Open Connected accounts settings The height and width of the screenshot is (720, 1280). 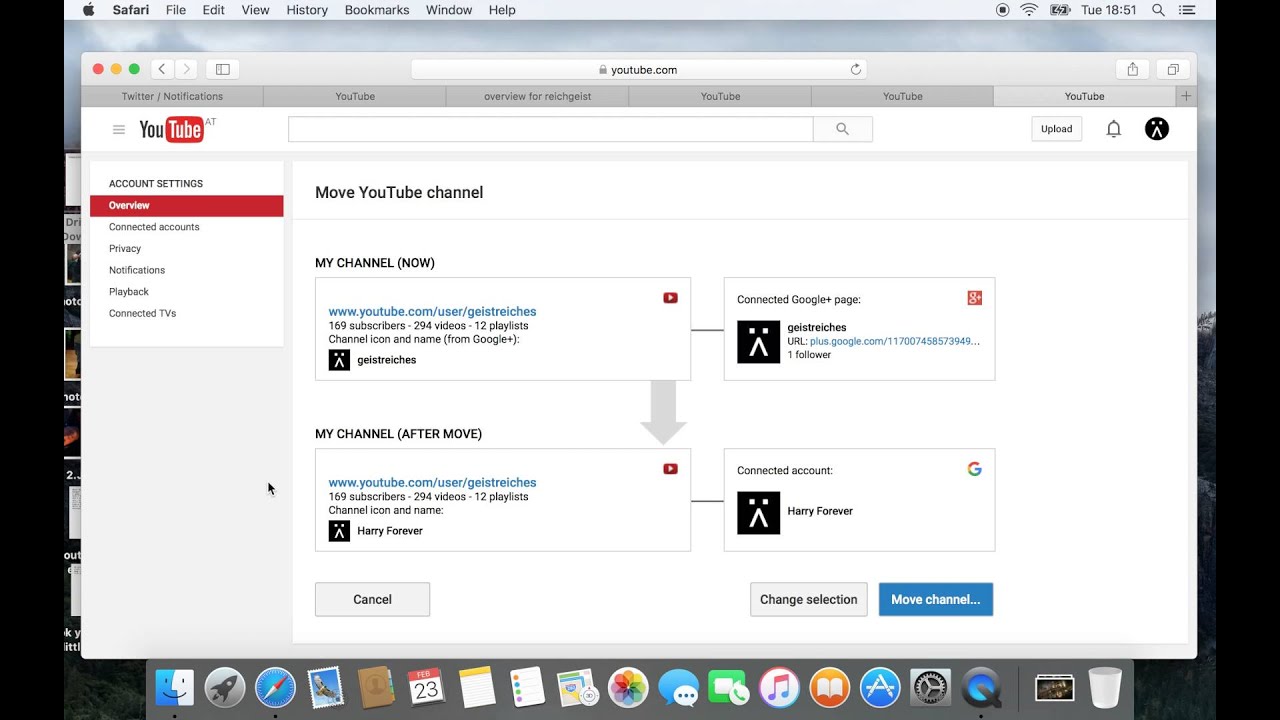click(x=154, y=227)
